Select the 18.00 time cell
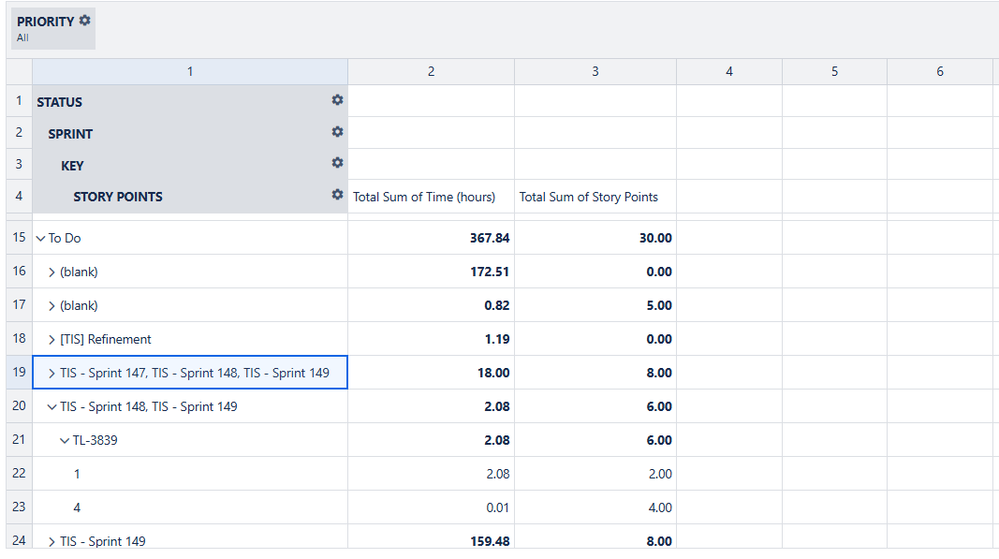Image resolution: width=999 pixels, height=559 pixels. tap(431, 373)
